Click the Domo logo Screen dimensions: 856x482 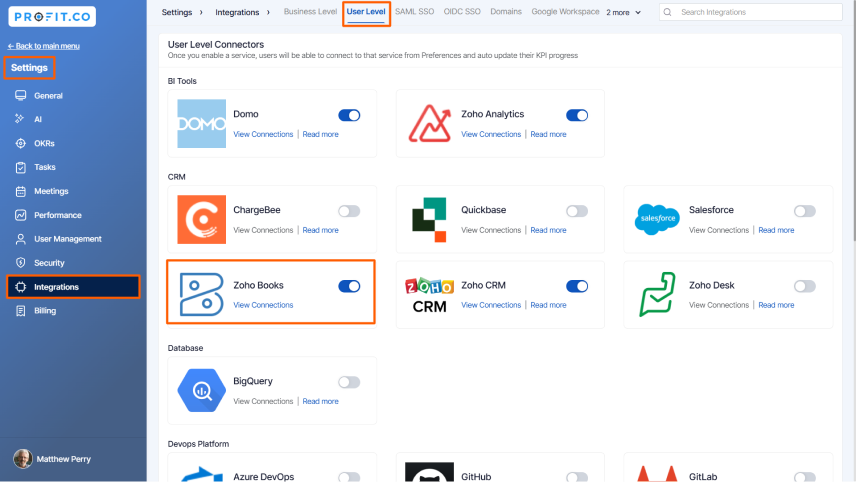pos(201,123)
